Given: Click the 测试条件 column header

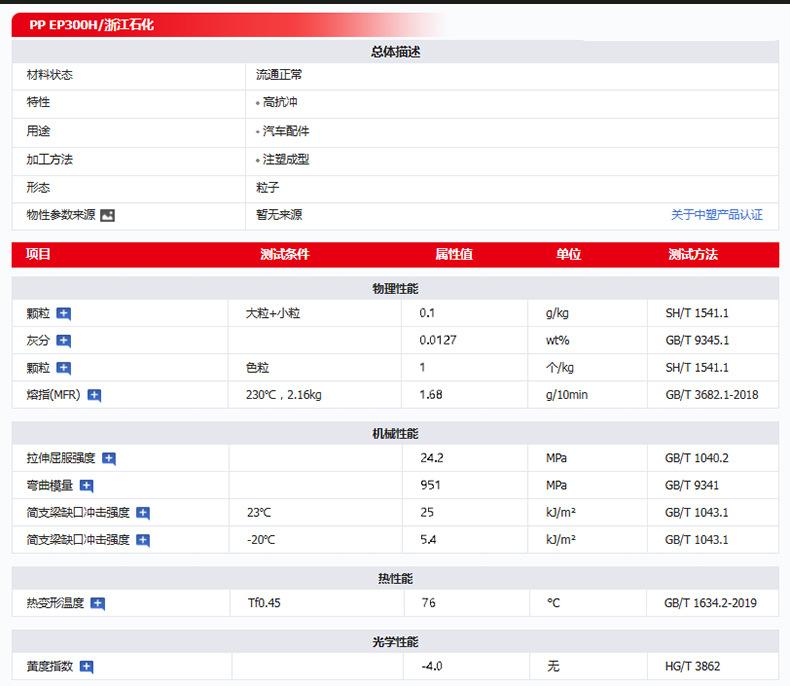Looking at the screenshot, I should click(x=285, y=254).
